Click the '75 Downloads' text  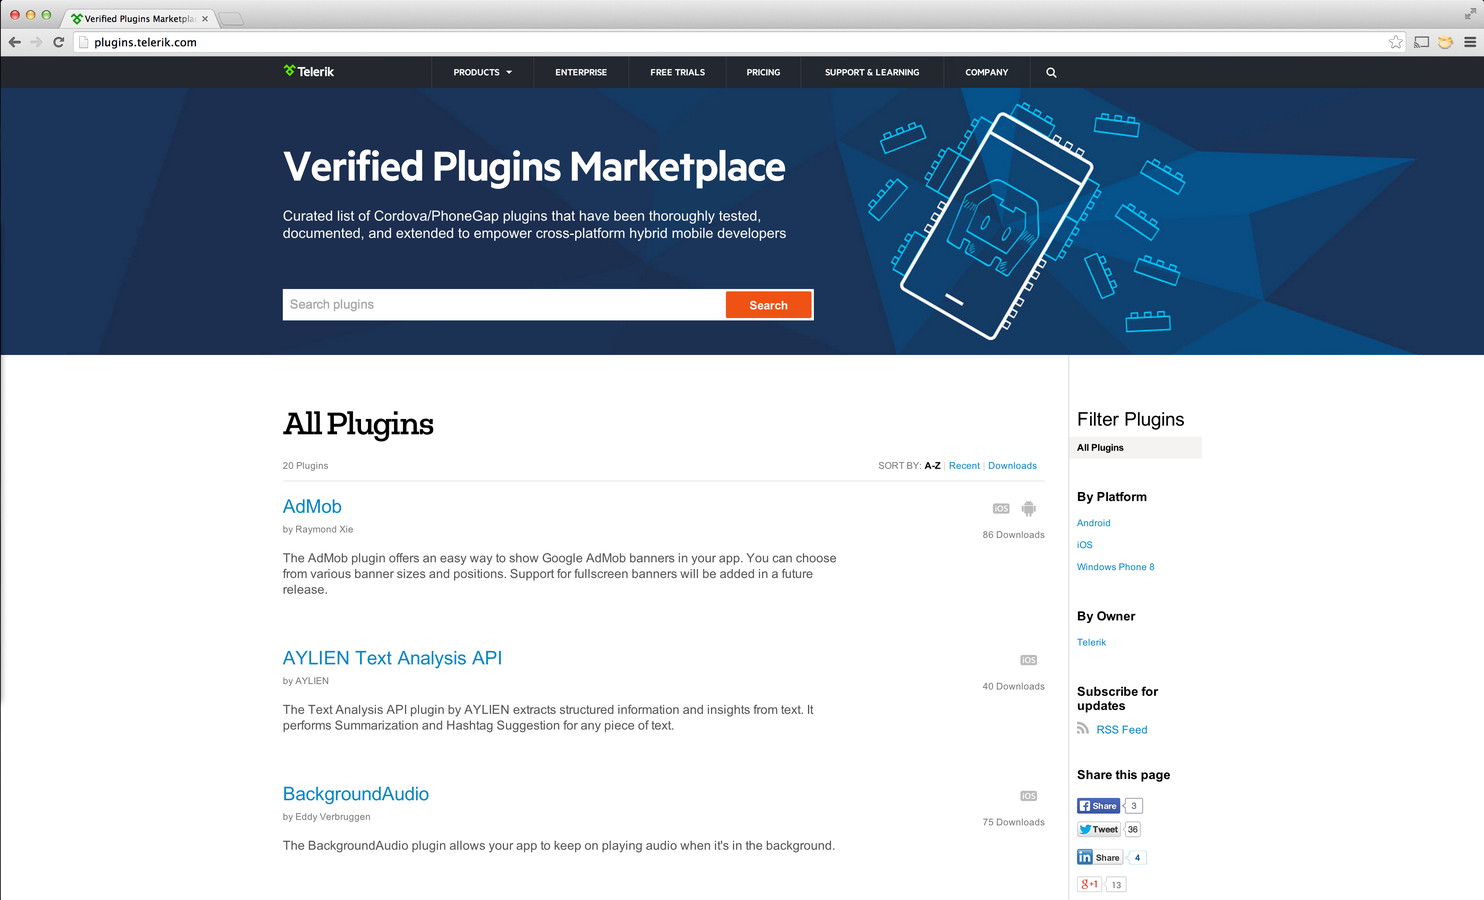[x=1013, y=823]
